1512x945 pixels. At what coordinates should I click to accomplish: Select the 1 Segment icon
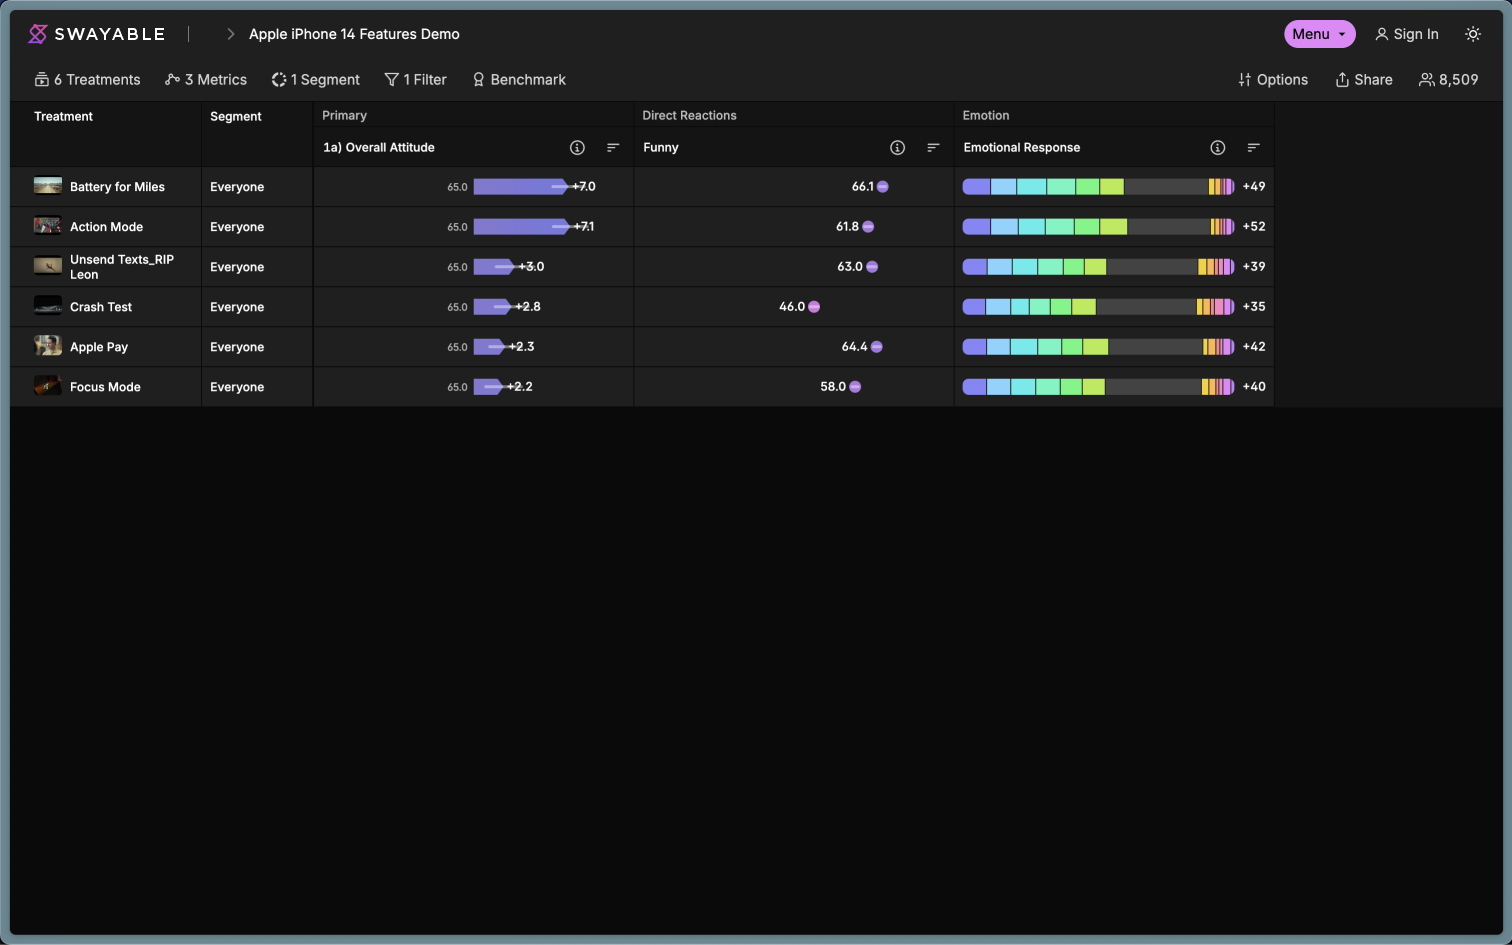click(278, 79)
